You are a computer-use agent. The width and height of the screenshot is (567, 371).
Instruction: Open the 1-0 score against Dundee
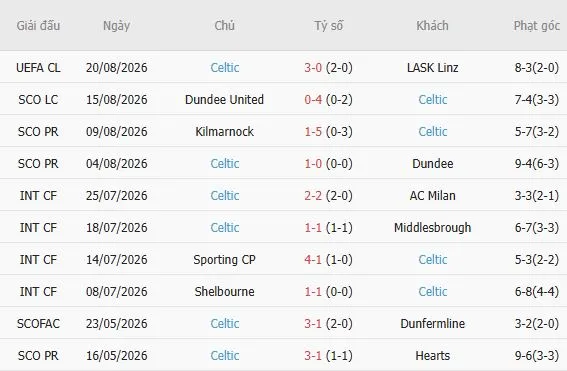313,163
